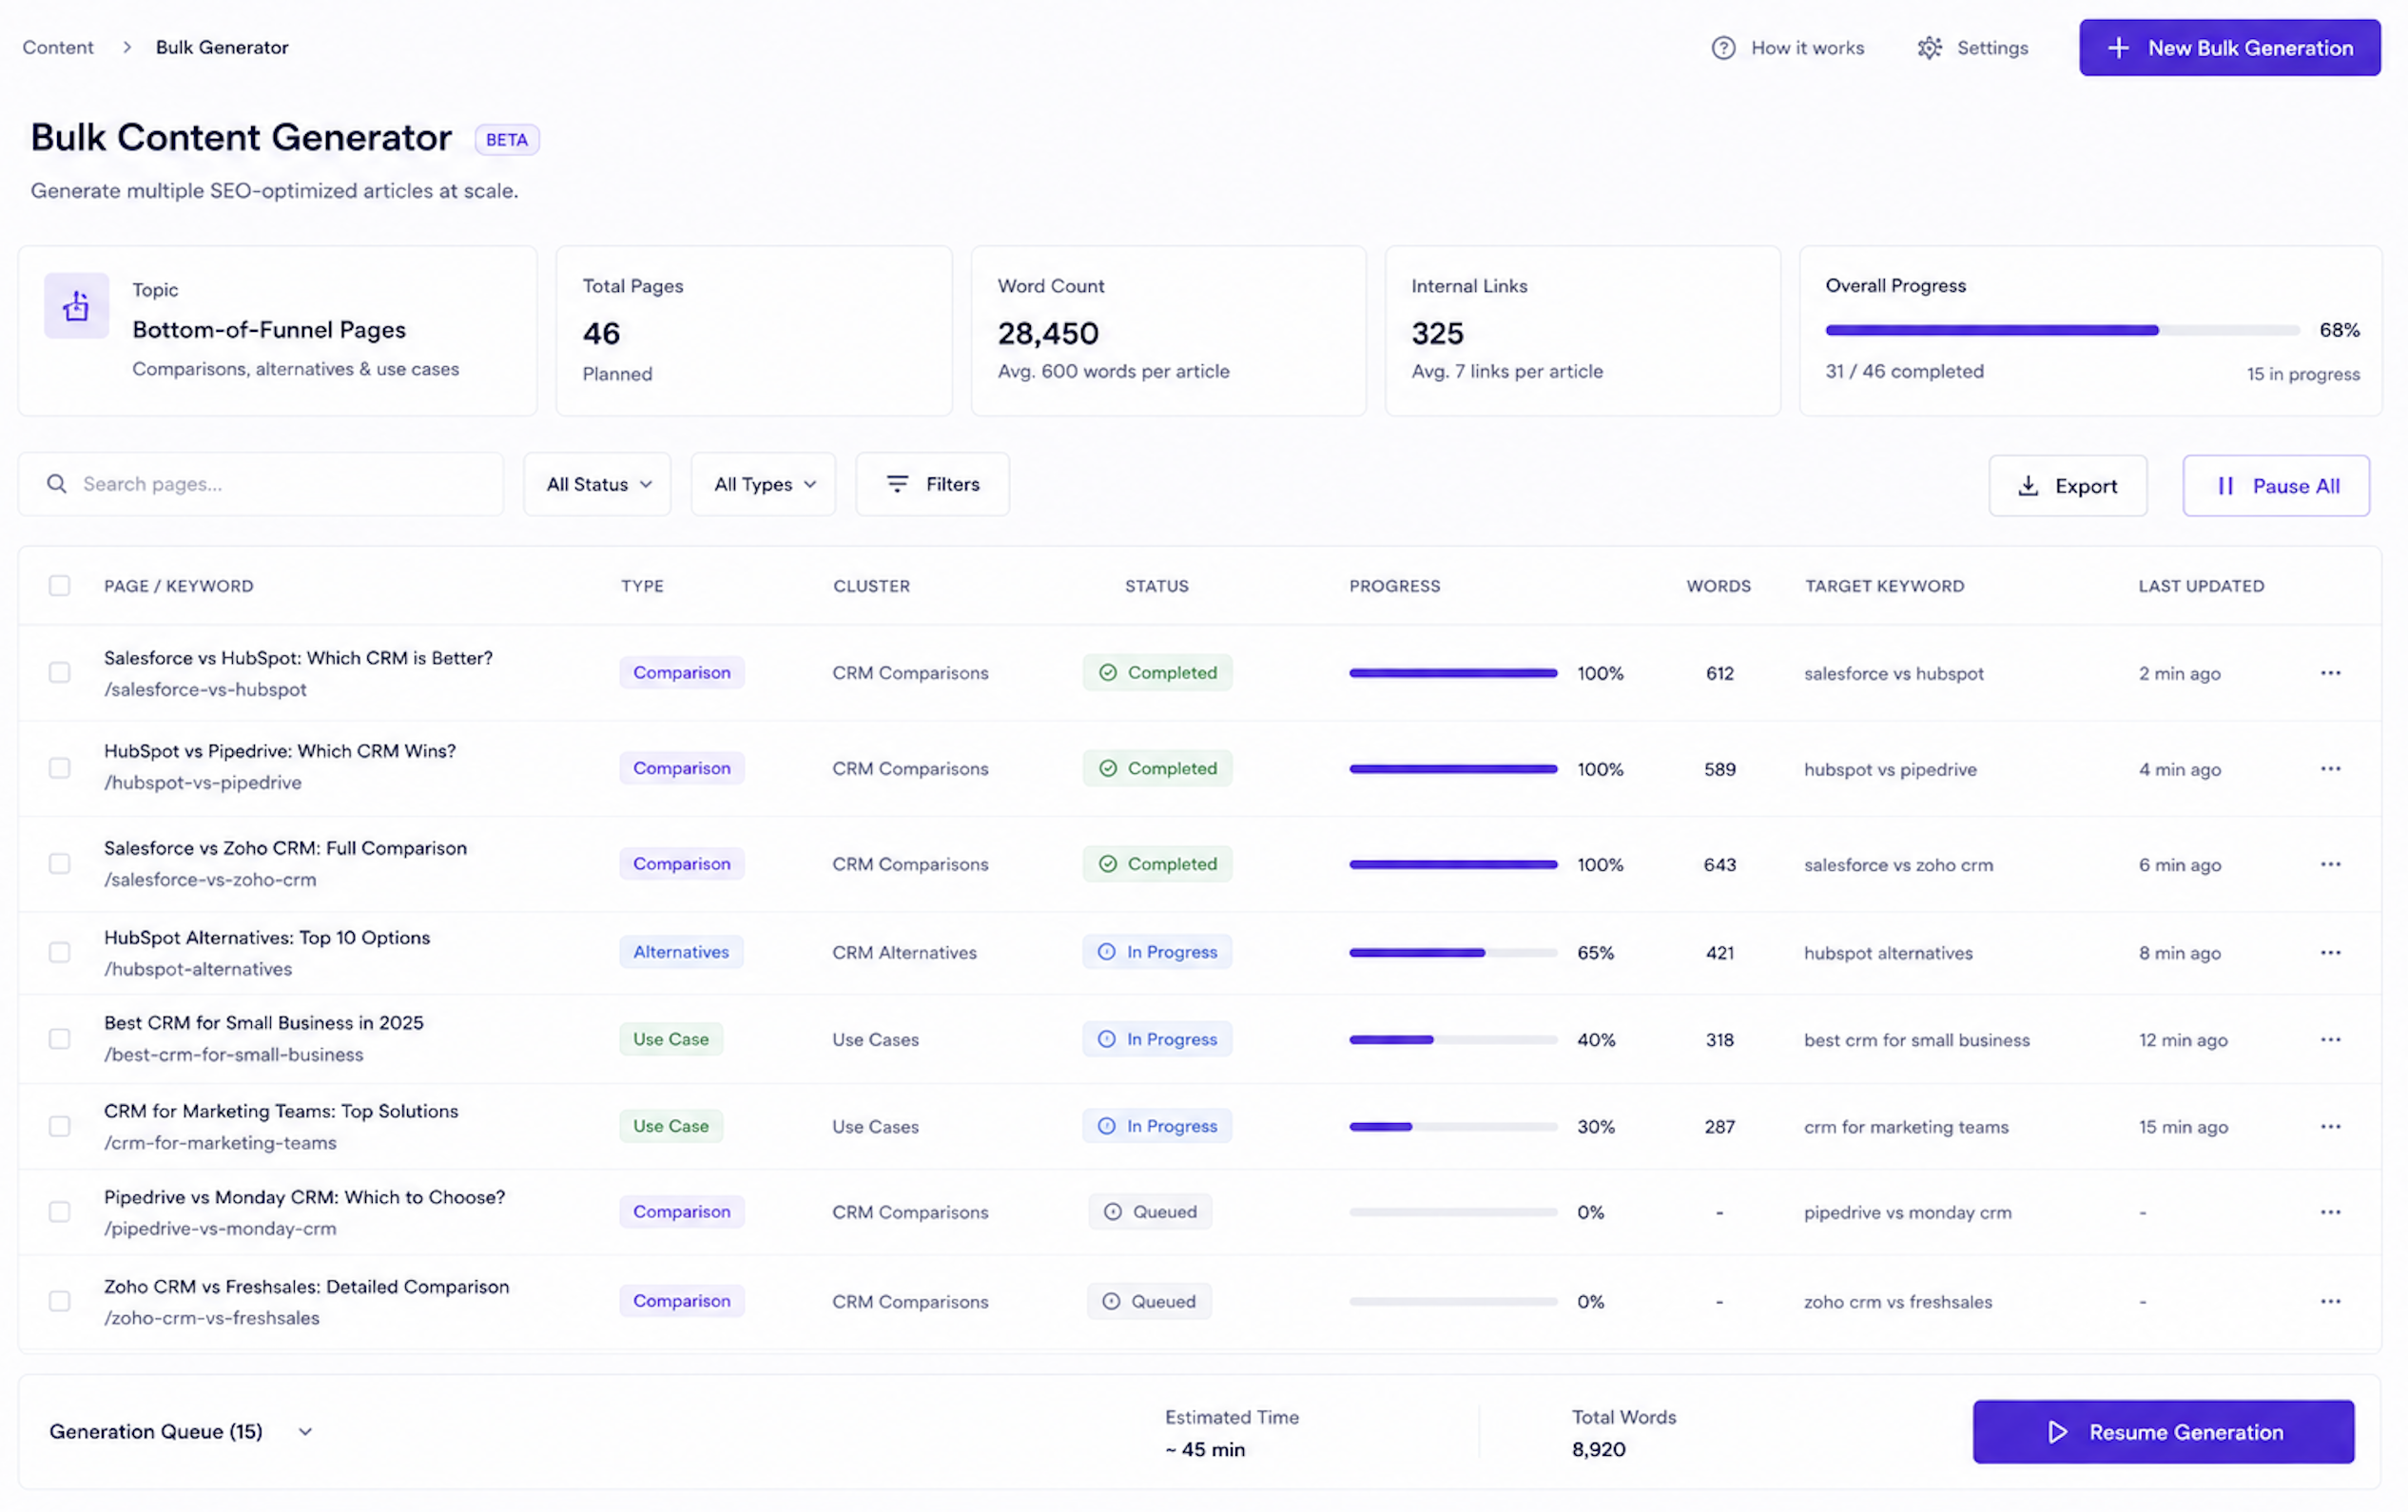The width and height of the screenshot is (2408, 1512).
Task: Click the Resume Generation button
Action: (2163, 1432)
